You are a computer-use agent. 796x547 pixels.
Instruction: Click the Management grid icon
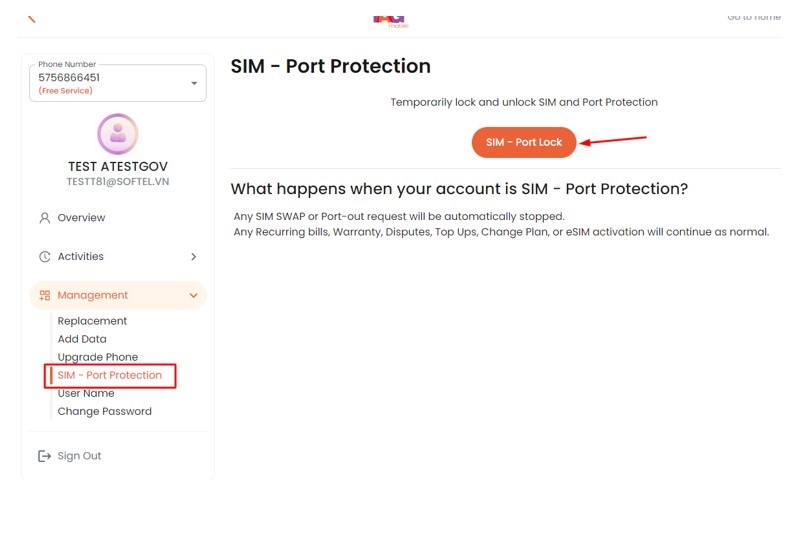coord(45,295)
